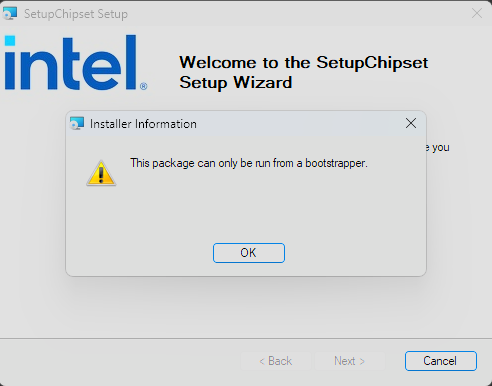This screenshot has width=492, height=386.
Task: Click the horizontal separator line above wizard buttons
Action: click(x=246, y=339)
